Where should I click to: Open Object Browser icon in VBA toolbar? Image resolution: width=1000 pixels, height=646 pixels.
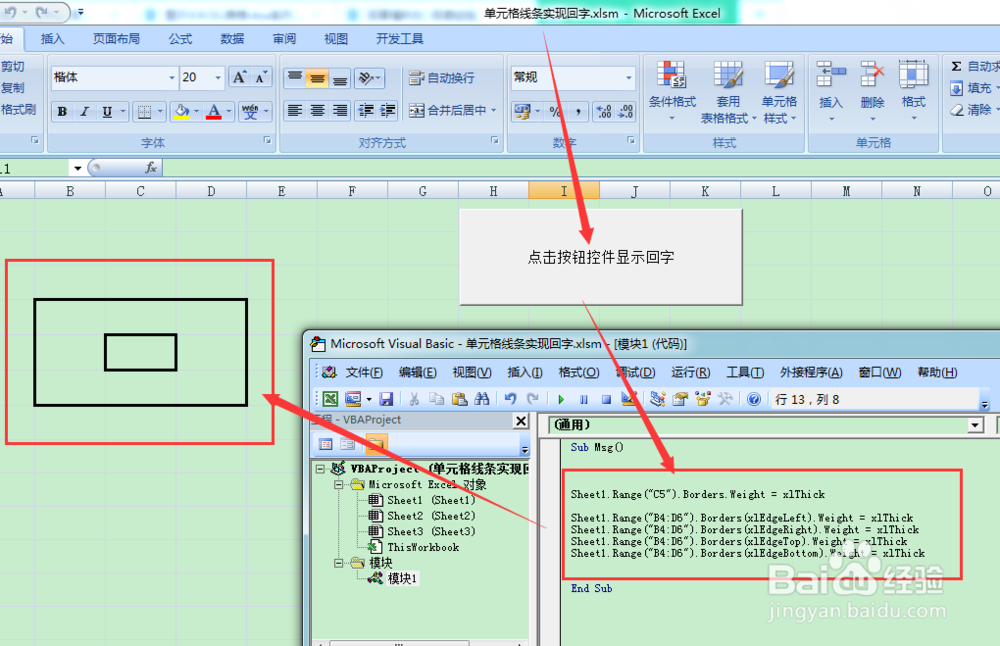tap(703, 399)
